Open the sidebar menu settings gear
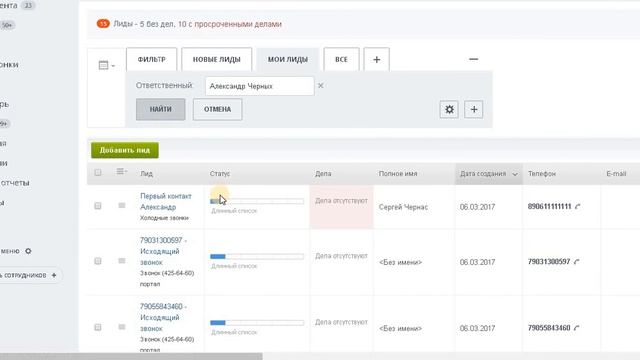Viewport: 640px width, 360px height. (x=28, y=251)
